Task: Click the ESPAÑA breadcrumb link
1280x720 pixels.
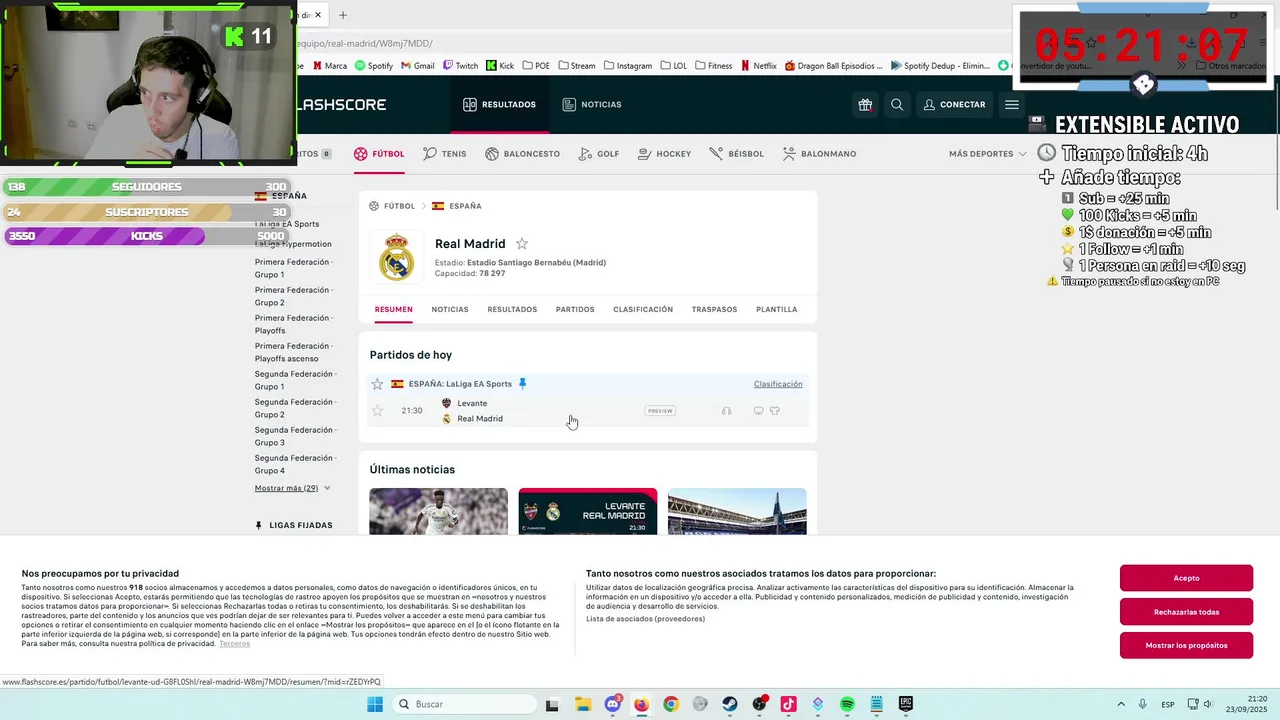Action: 465,206
